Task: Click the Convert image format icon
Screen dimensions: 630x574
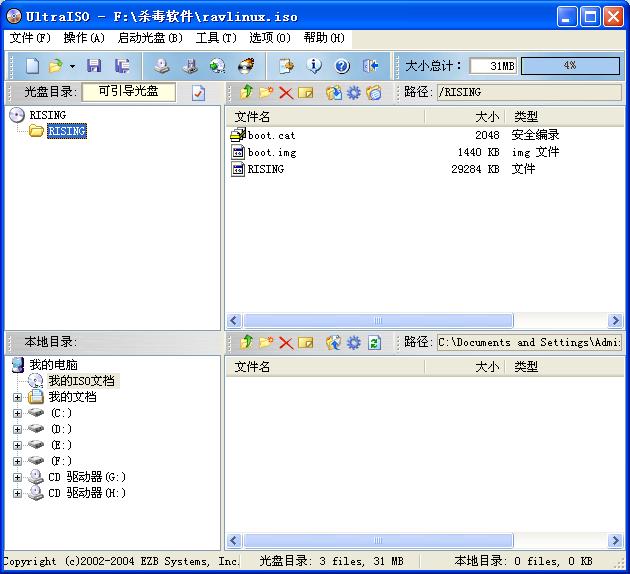Action: click(x=217, y=66)
